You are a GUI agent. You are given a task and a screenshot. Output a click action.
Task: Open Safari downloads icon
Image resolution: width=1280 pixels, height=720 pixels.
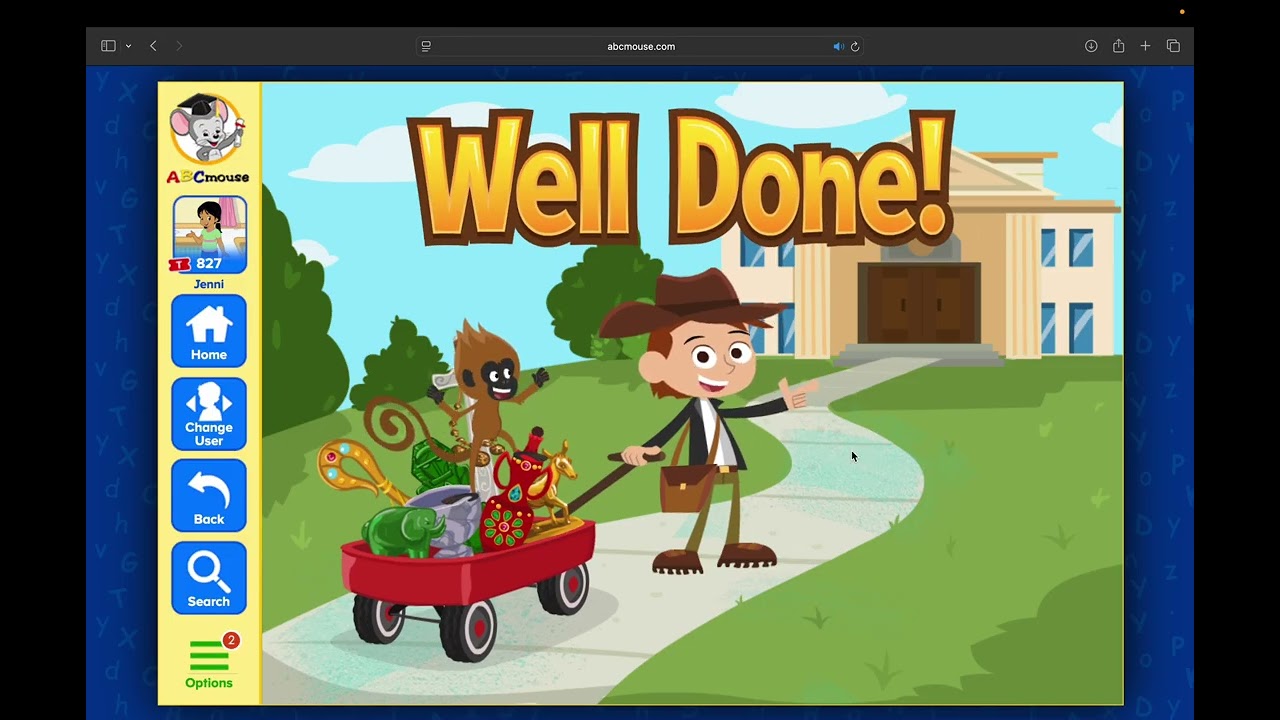[1091, 46]
